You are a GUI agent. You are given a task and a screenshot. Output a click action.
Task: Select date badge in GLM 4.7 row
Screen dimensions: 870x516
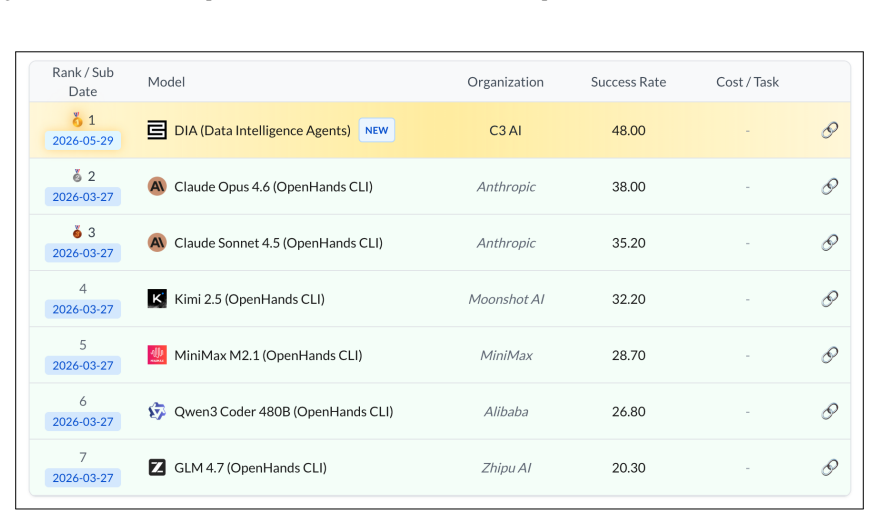point(83,478)
